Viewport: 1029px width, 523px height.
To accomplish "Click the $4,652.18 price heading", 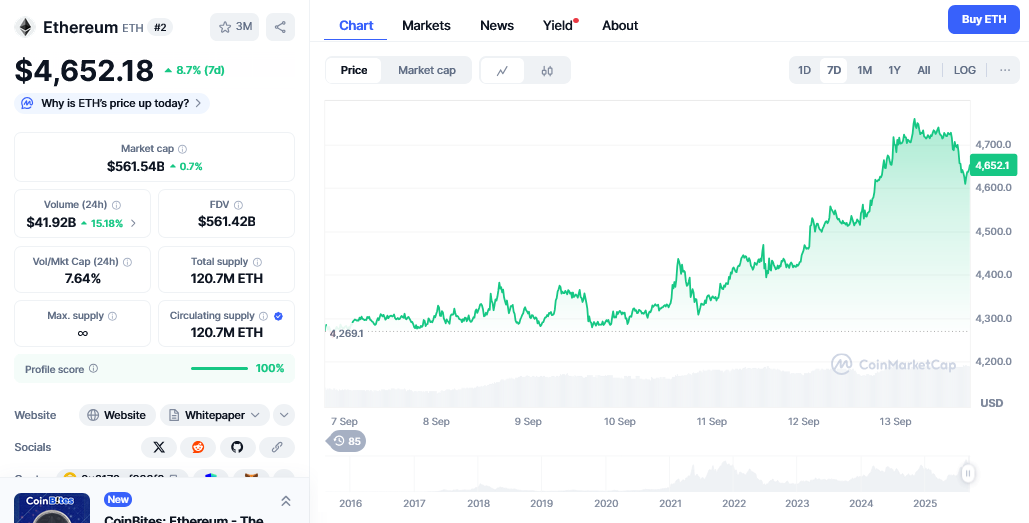I will pyautogui.click(x=84, y=71).
